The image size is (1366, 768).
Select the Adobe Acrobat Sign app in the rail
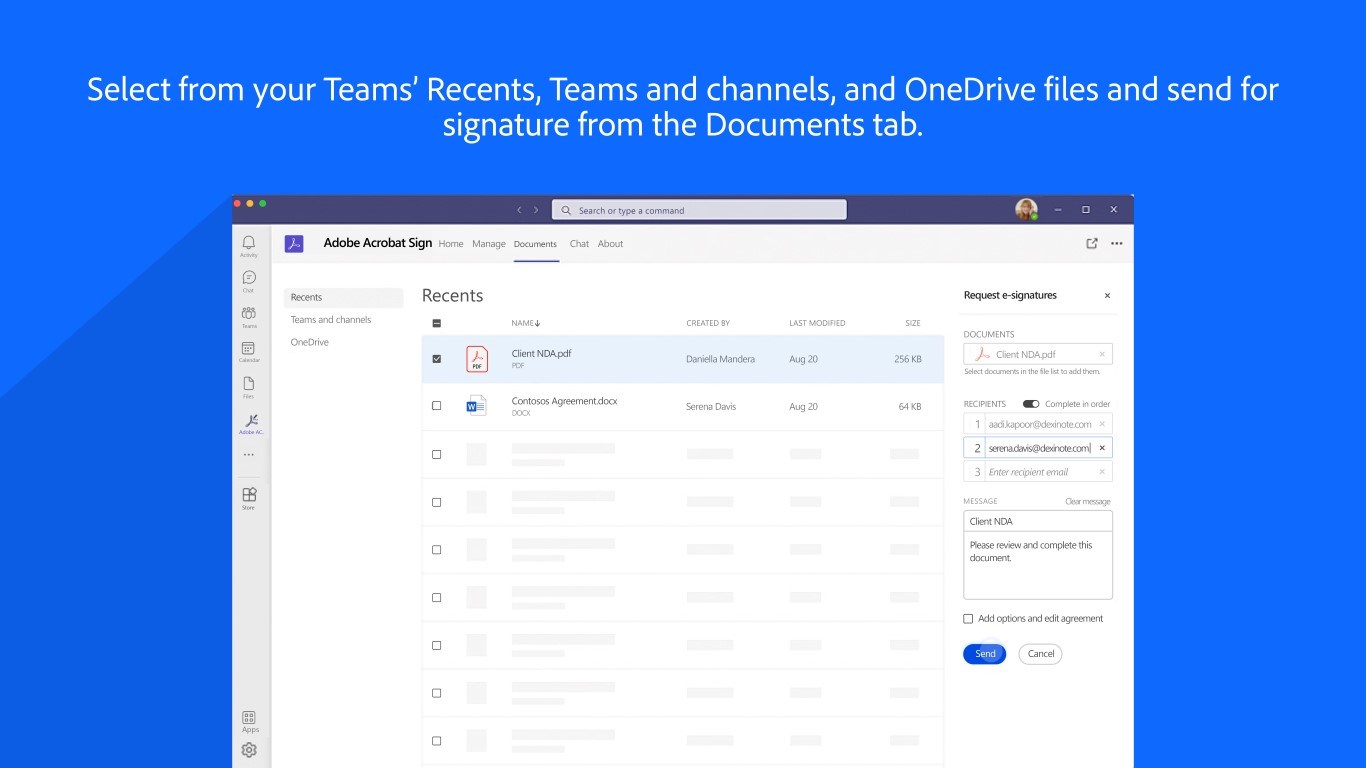tap(250, 424)
